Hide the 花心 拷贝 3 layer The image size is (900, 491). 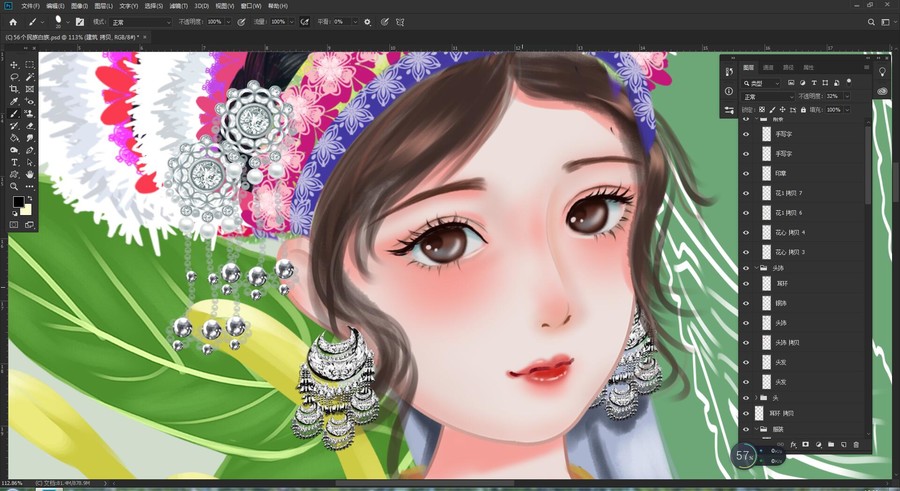tap(746, 252)
